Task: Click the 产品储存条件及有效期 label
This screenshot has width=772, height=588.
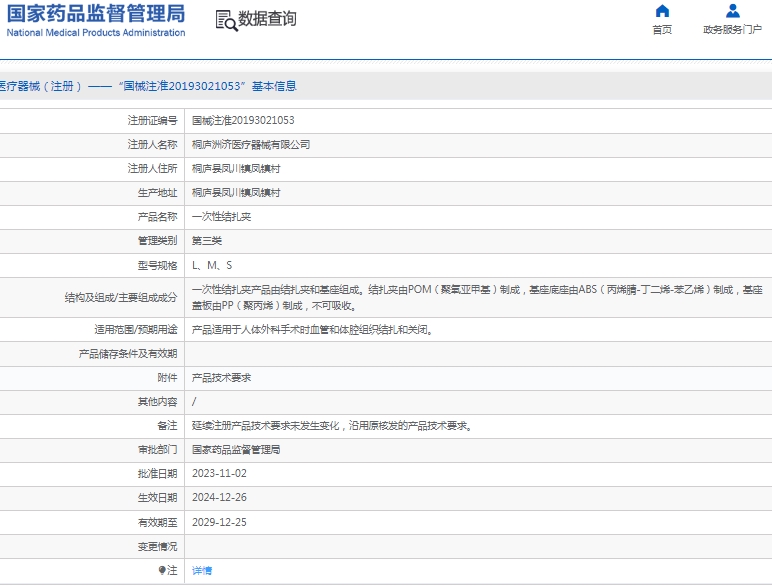Action: point(128,354)
